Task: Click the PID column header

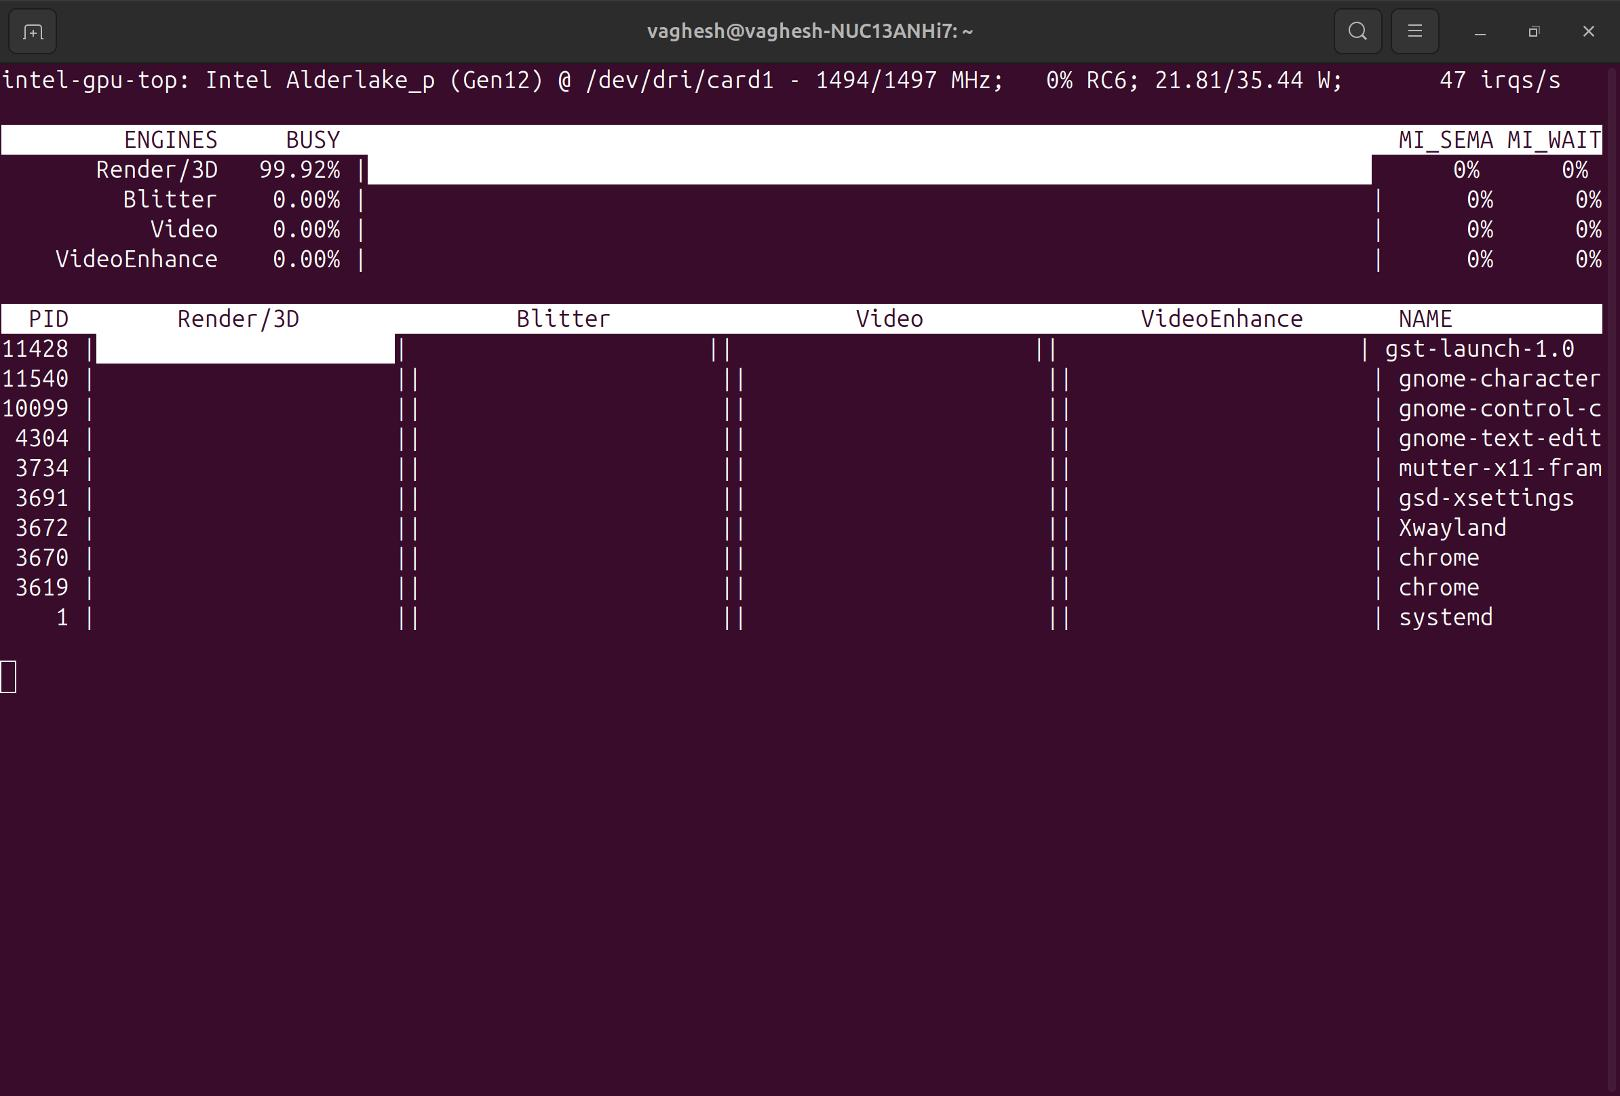Action: 48,318
